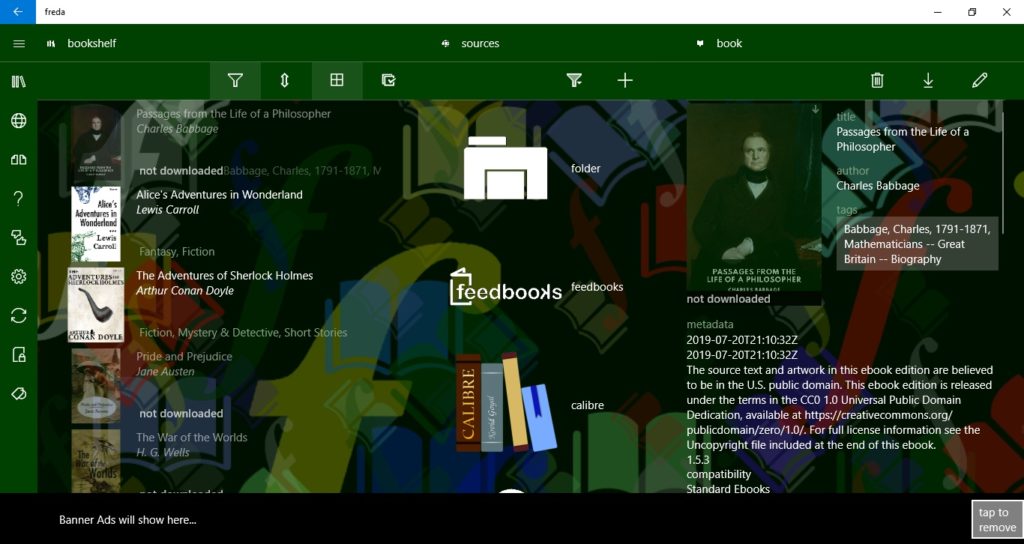Open the globe web catalog icon

pos(19,120)
